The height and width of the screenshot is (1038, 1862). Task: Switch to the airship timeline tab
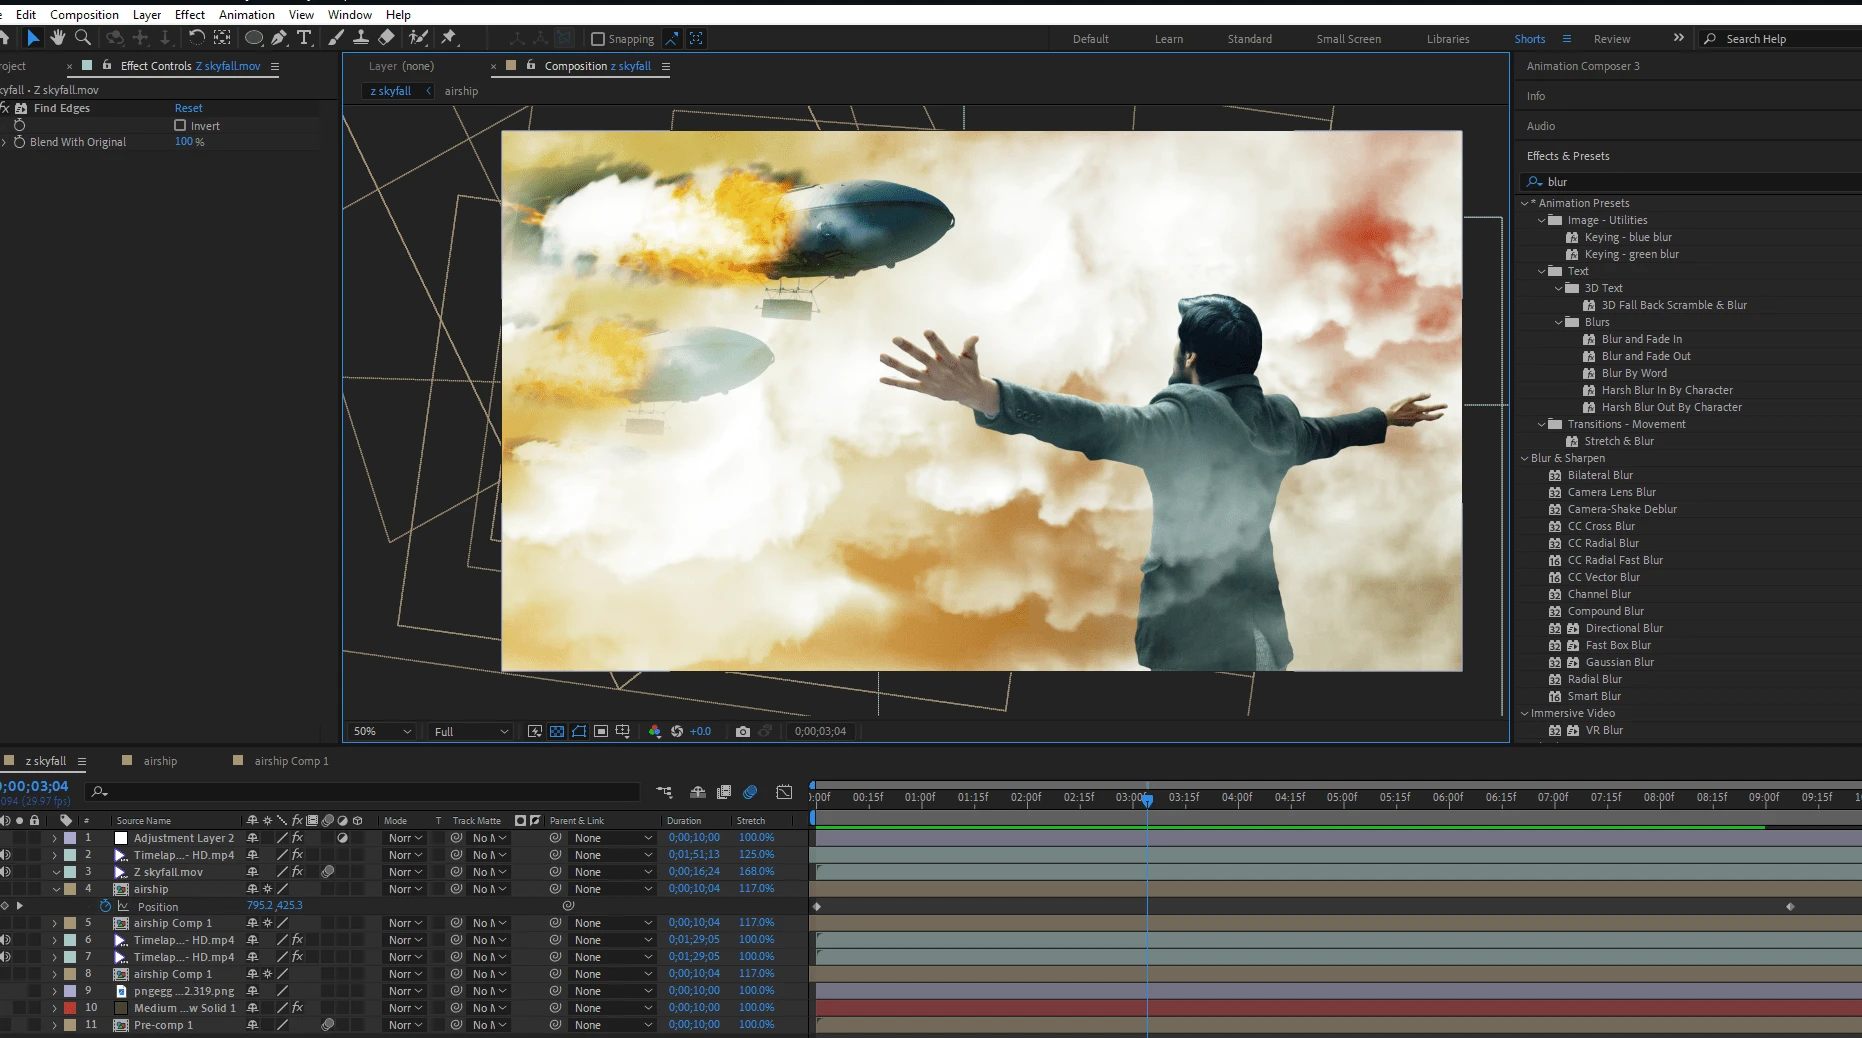click(x=160, y=761)
